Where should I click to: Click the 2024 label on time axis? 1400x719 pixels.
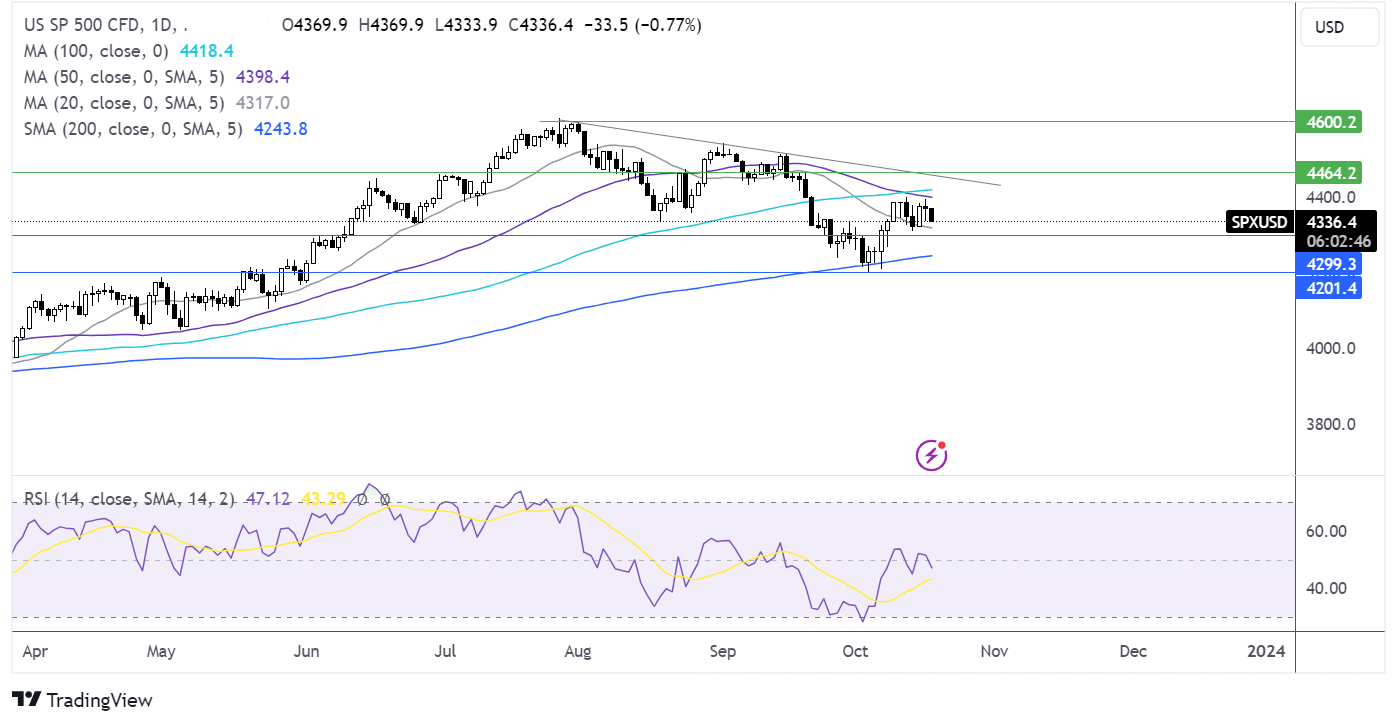tap(1266, 651)
